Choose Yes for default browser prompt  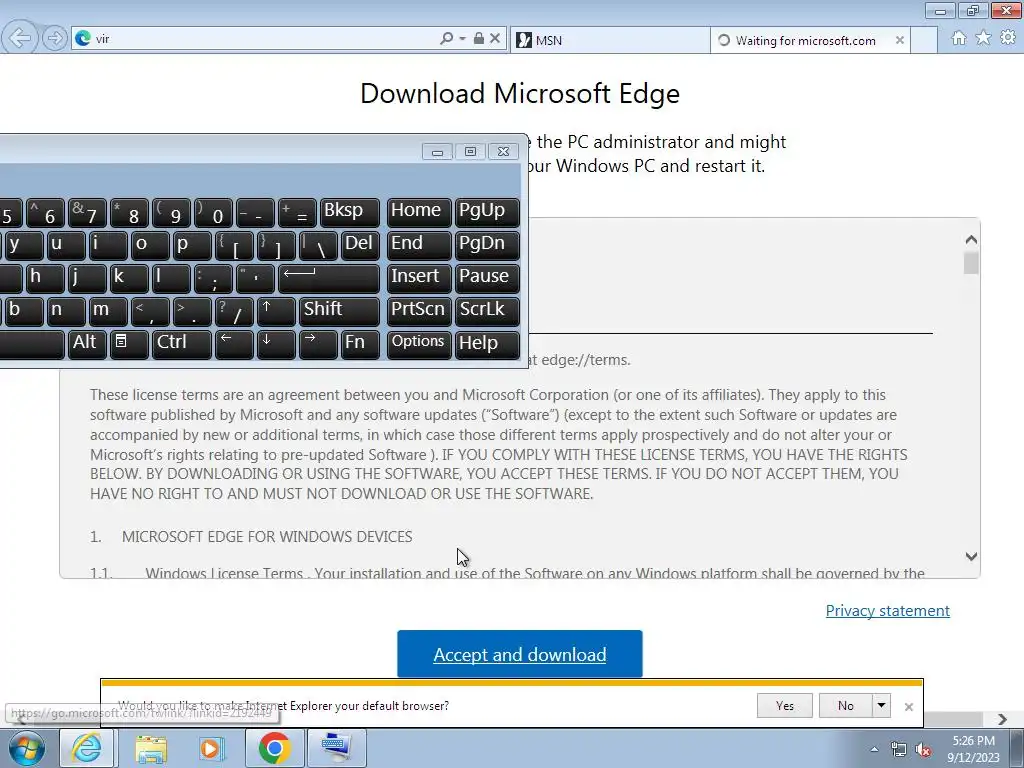pyautogui.click(x=785, y=706)
